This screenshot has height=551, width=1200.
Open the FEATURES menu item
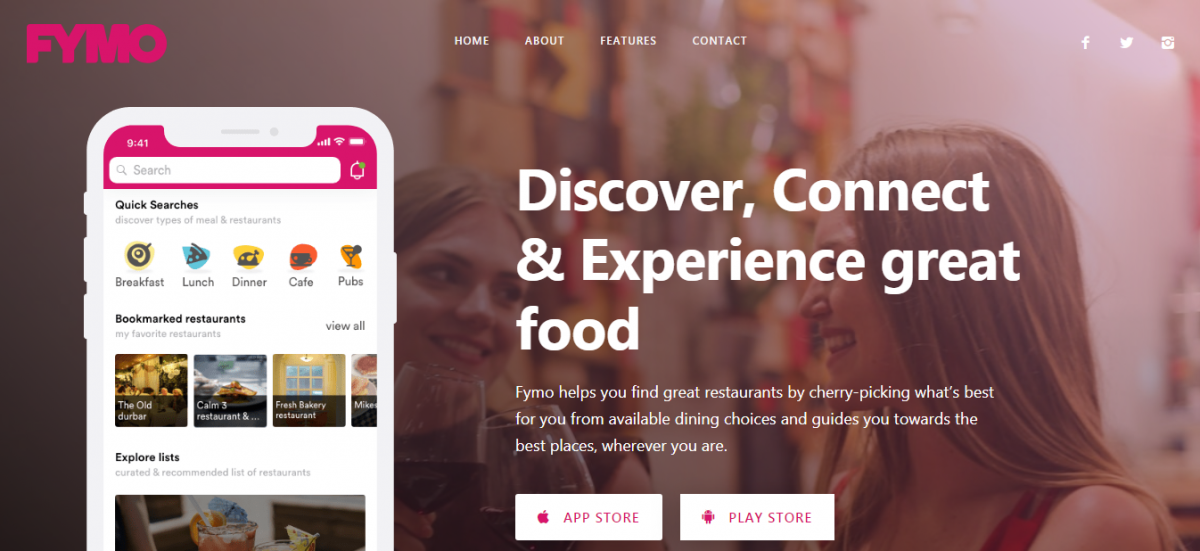point(628,41)
